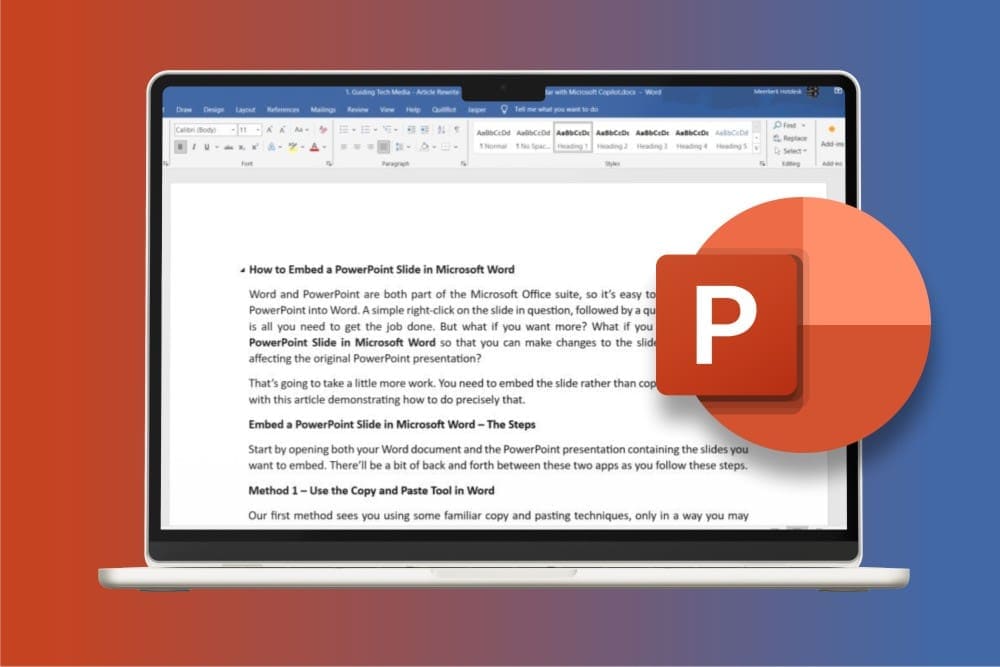Click the red font color swatch

pyautogui.click(x=314, y=147)
